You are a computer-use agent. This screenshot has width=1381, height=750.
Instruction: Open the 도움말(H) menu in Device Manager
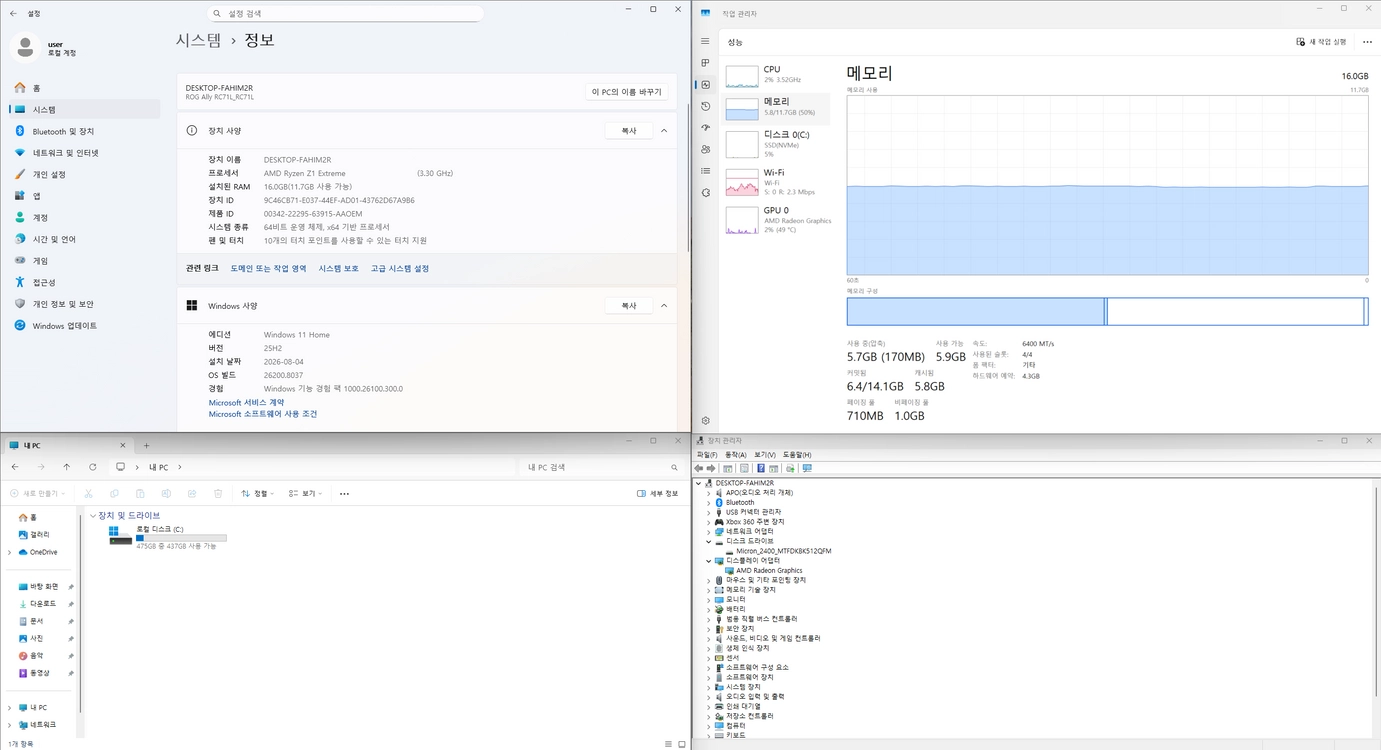pos(797,455)
